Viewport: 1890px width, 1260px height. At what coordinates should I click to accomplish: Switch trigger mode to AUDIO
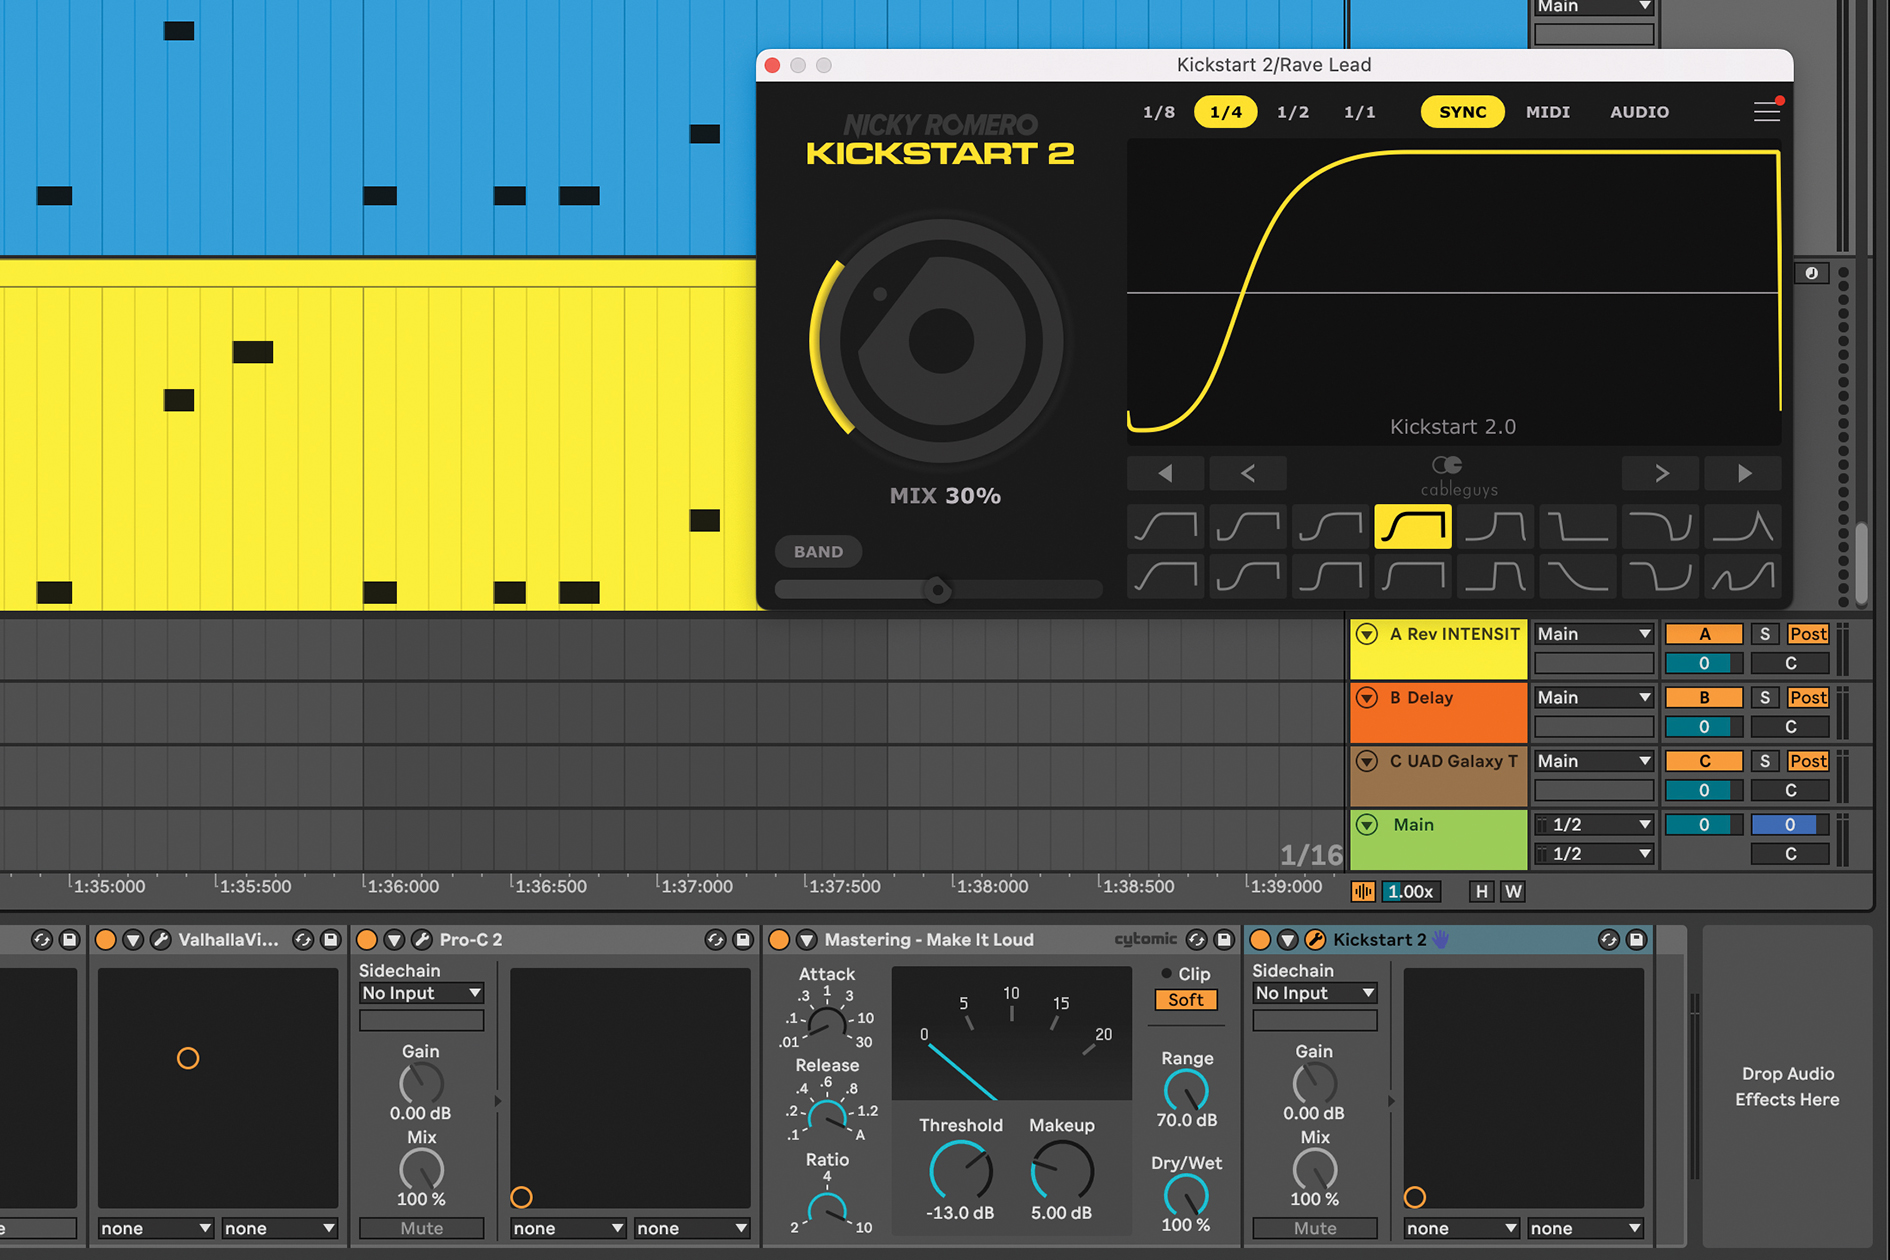point(1639,112)
